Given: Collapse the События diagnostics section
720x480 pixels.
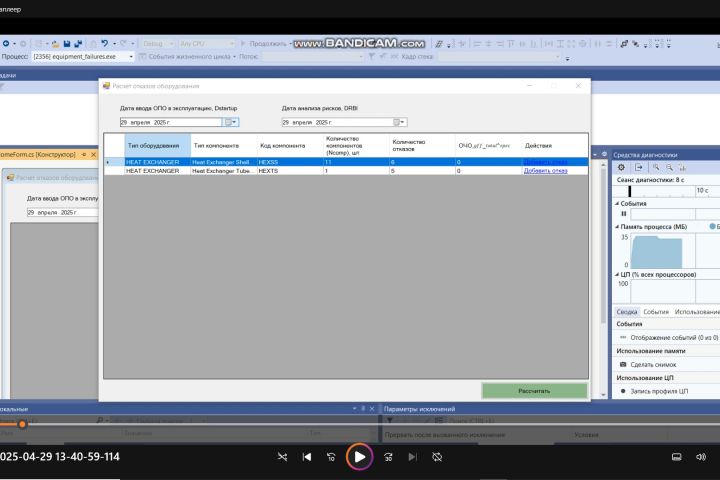Looking at the screenshot, I should (617, 203).
